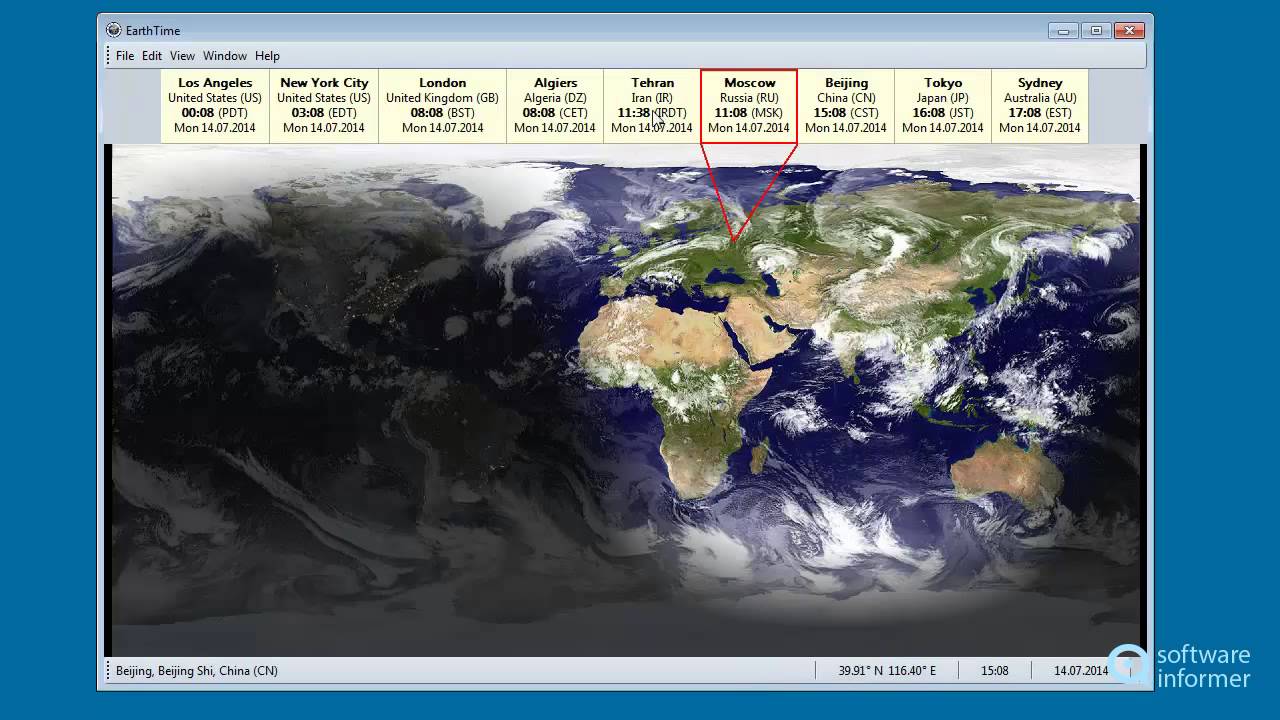The height and width of the screenshot is (720, 1280).
Task: Select the Los Angeles clock panel
Action: coord(215,106)
